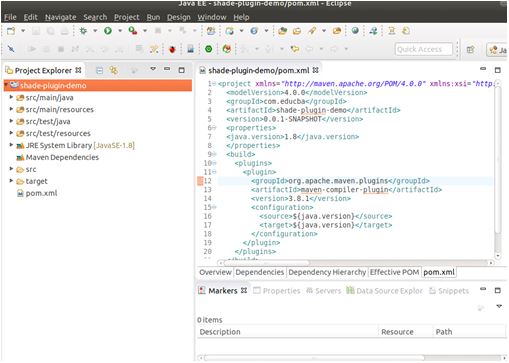The width and height of the screenshot is (509, 363).
Task: Toggle fold marker on line 10 plugins
Action: [x=214, y=163]
